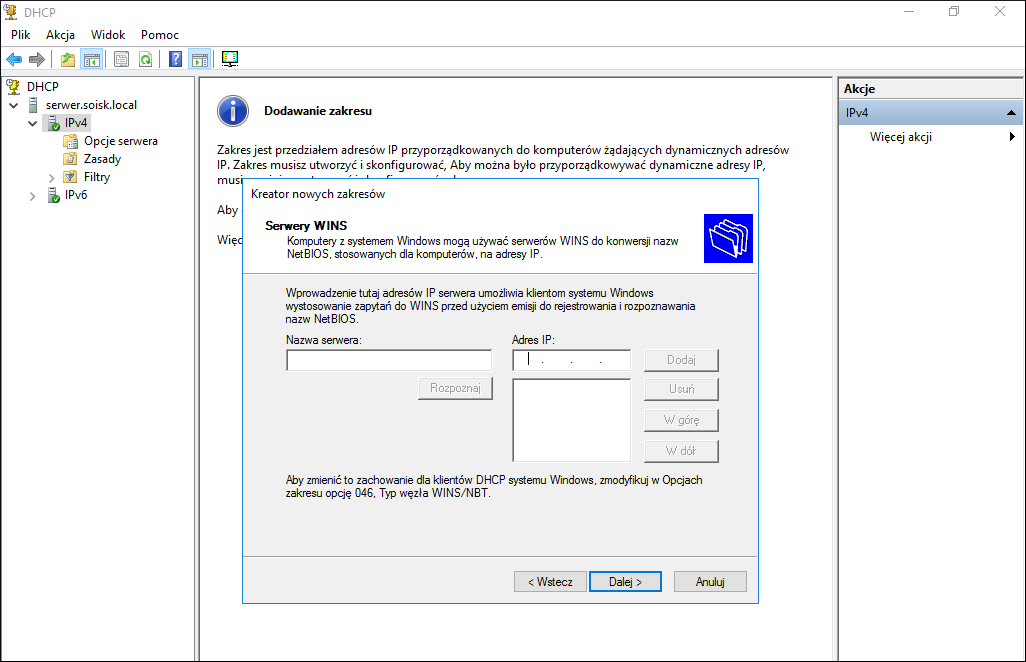Open the Plik menu
Image resolution: width=1026 pixels, height=662 pixels.
pos(20,35)
